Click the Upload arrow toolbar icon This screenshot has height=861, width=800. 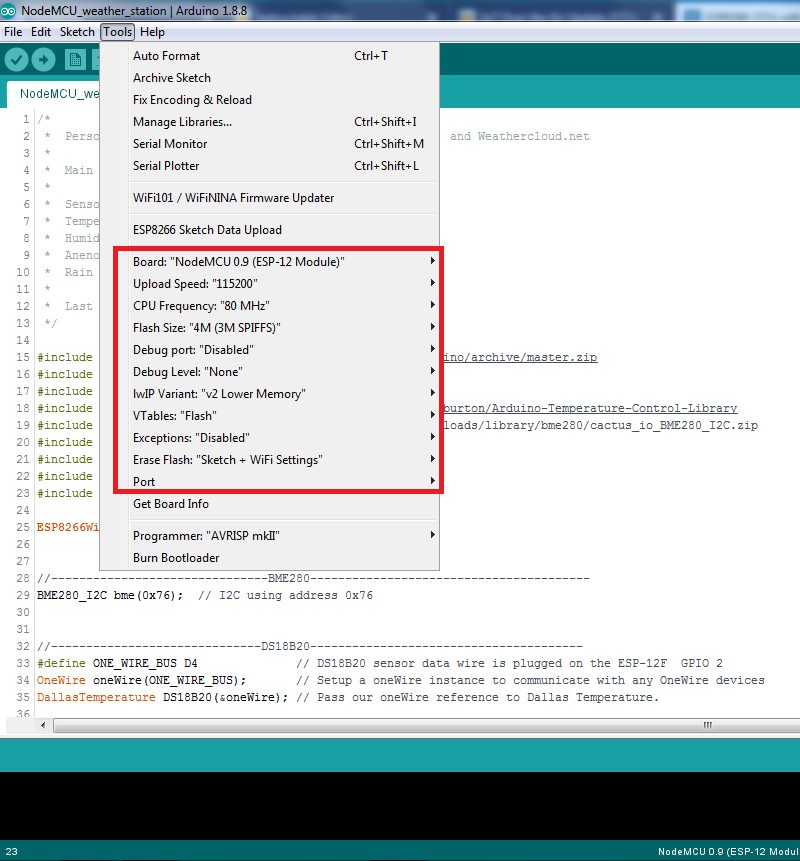(43, 59)
